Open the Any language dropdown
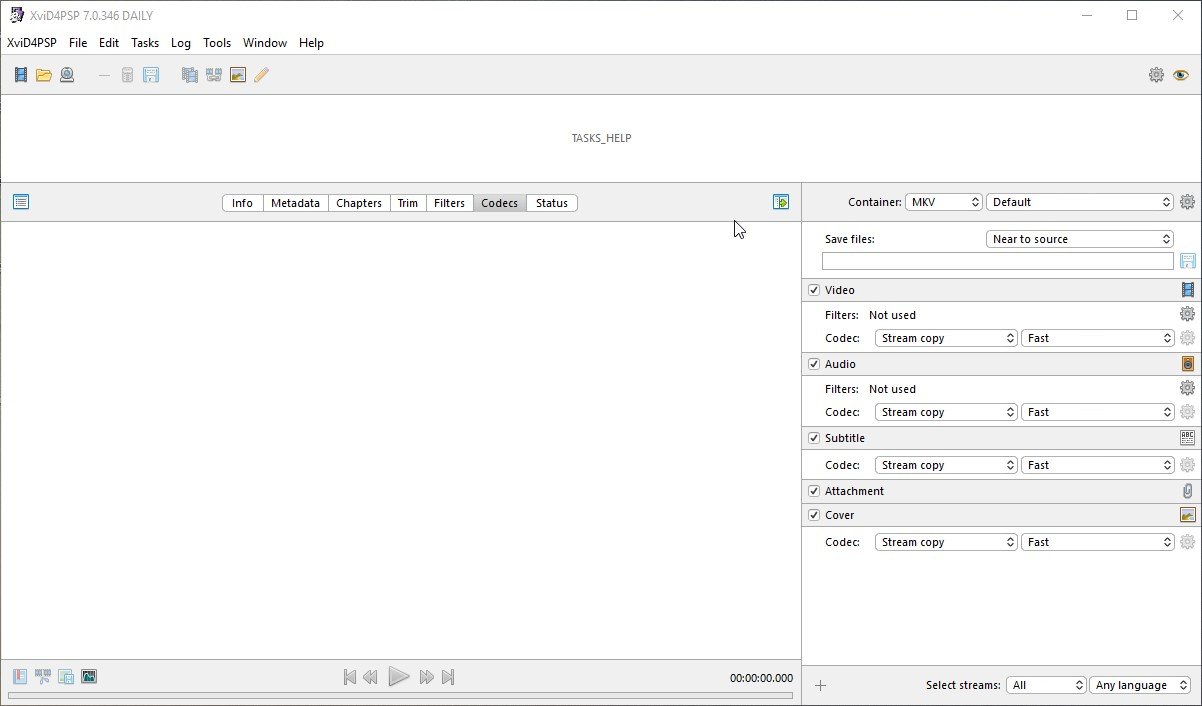The width and height of the screenshot is (1202, 706). tap(1140, 685)
